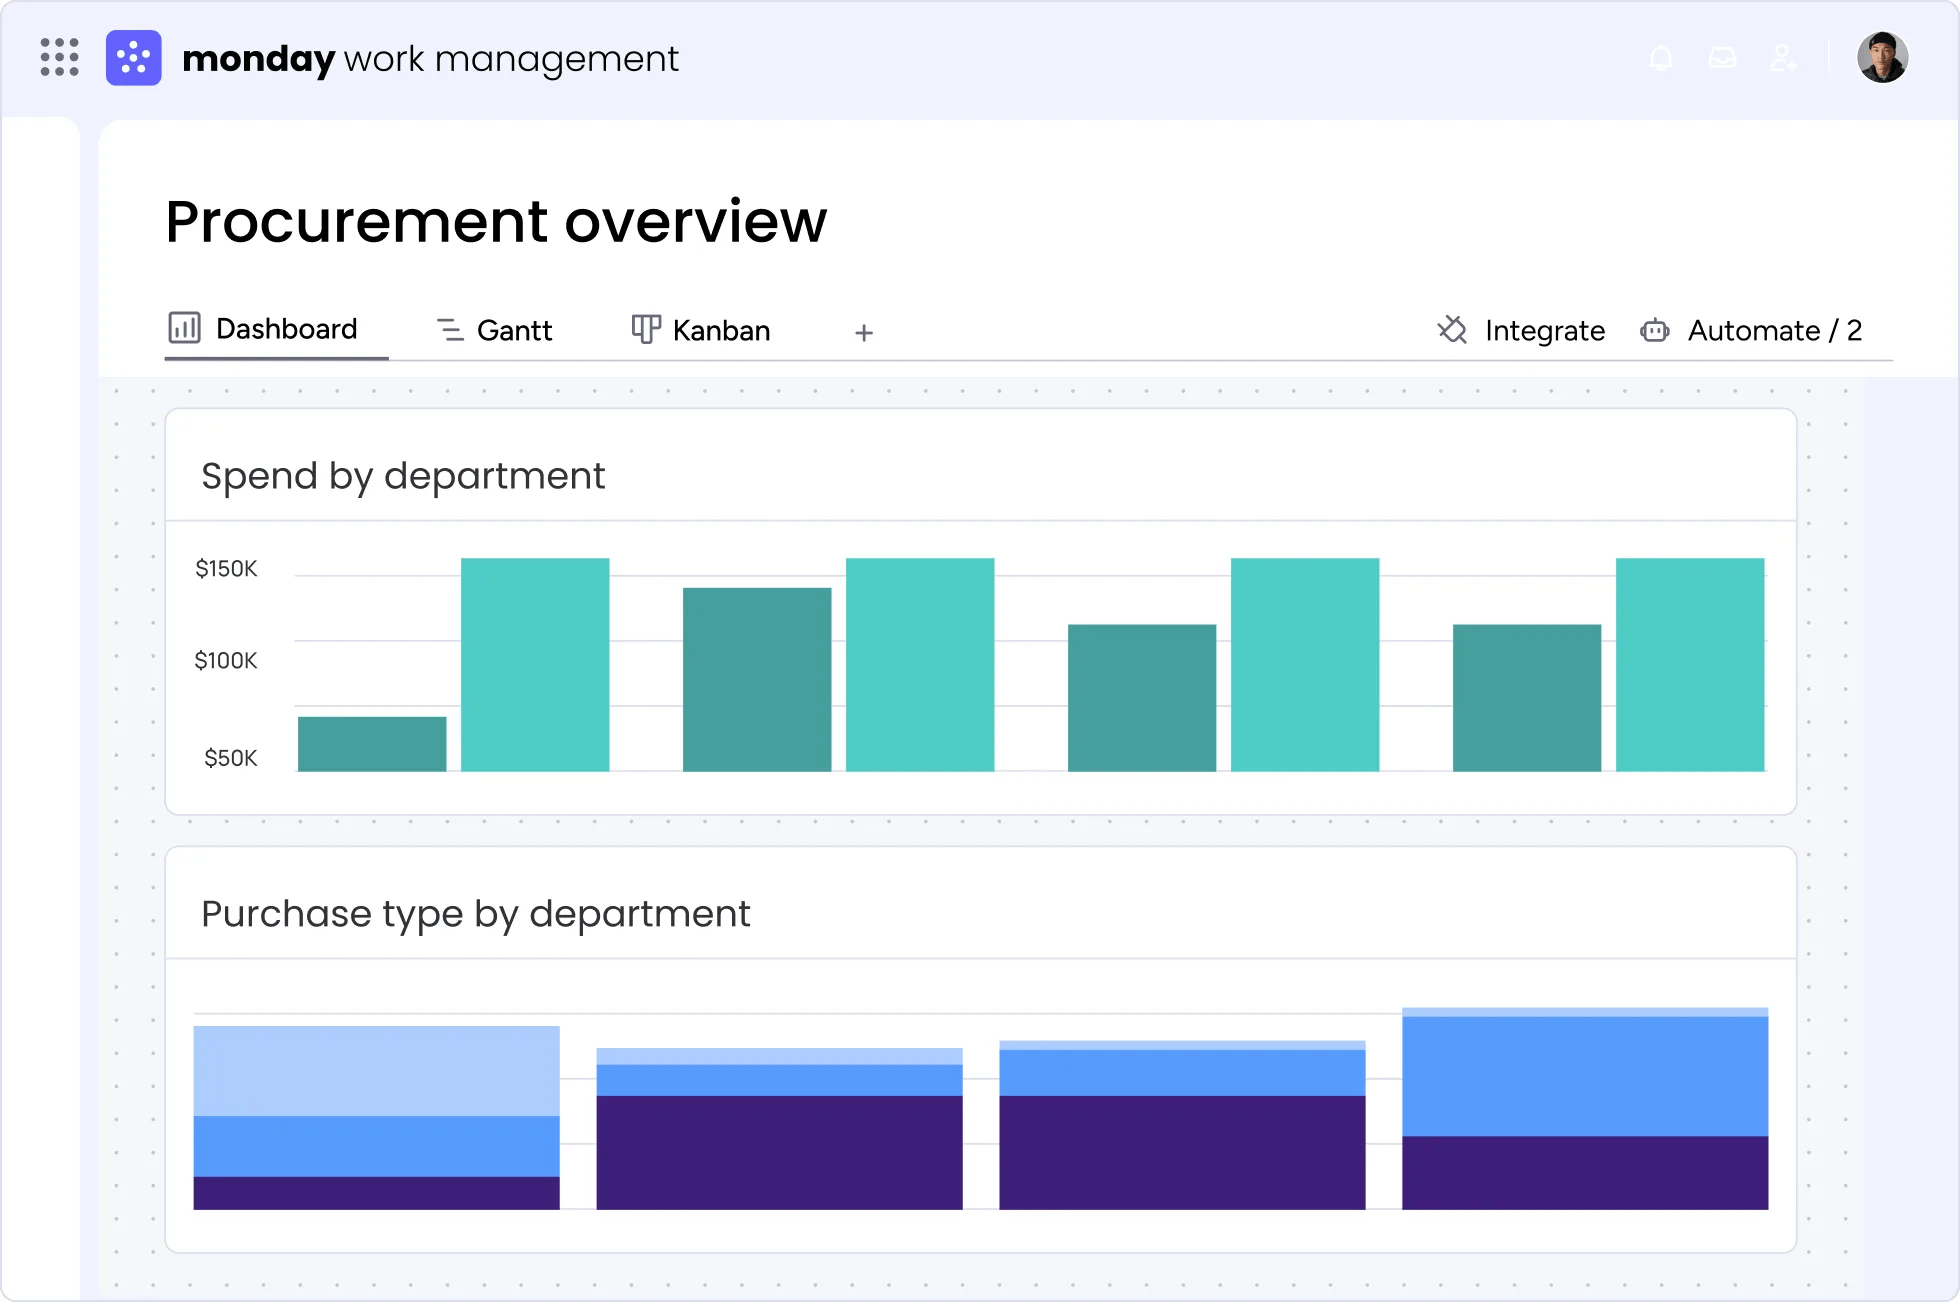Click the Automate robot icon

click(1655, 330)
